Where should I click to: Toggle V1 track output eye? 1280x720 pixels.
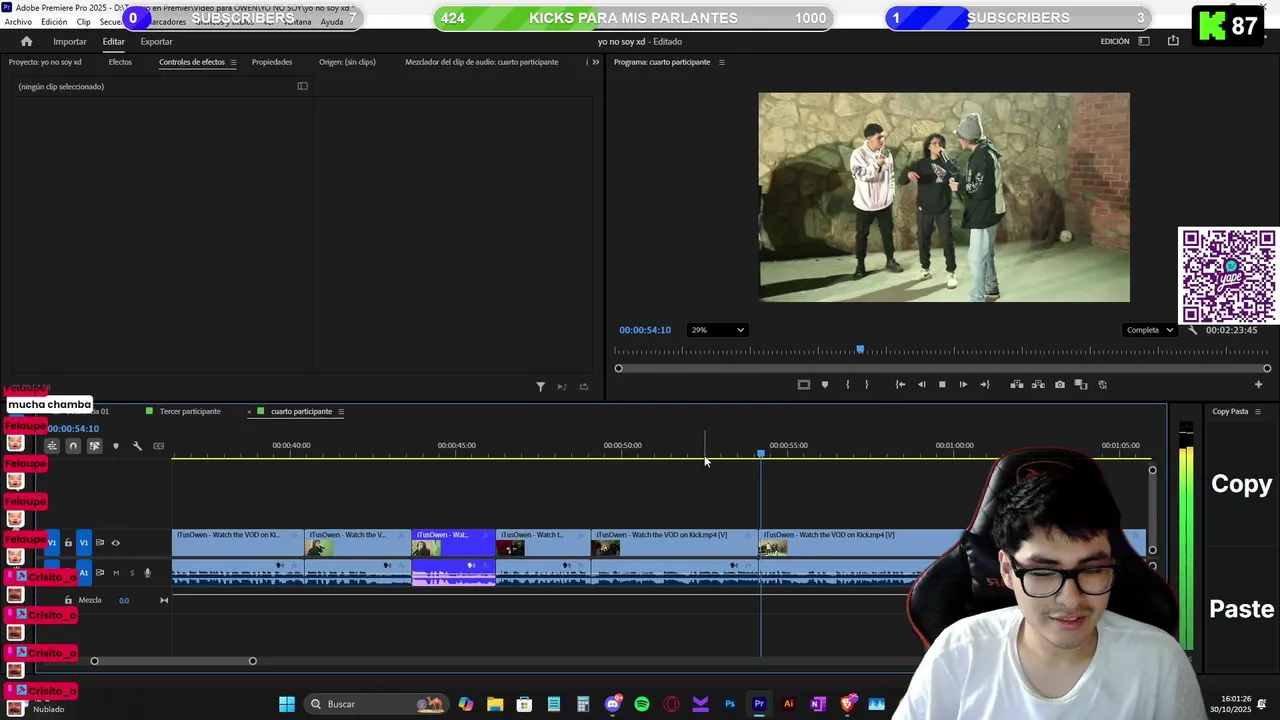pyautogui.click(x=115, y=543)
